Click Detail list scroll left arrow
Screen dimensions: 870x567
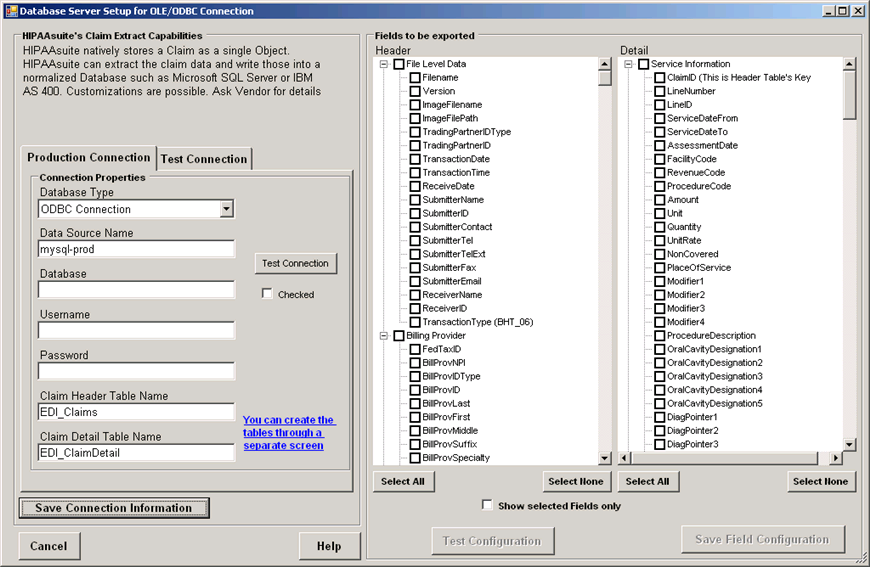(624, 458)
